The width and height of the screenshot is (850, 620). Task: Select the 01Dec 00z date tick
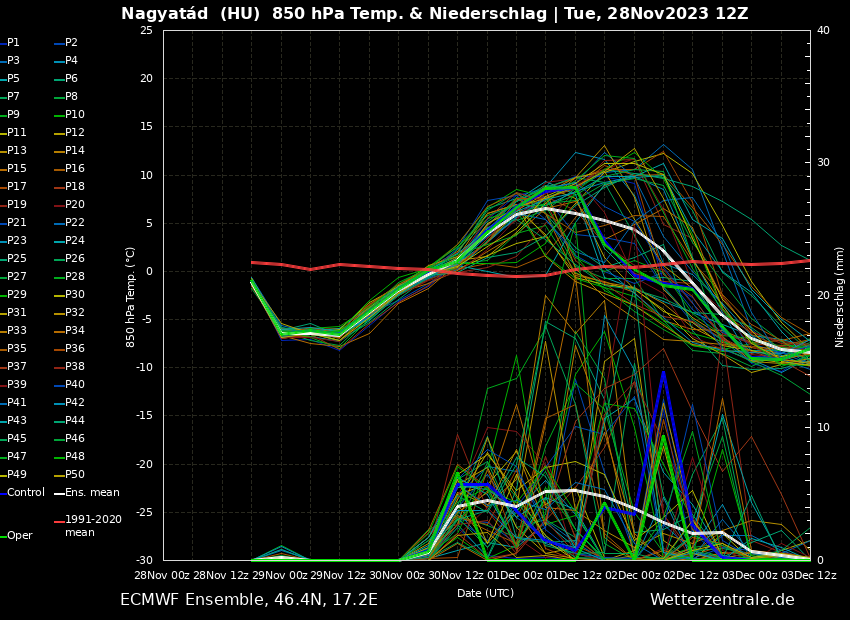pos(517,576)
